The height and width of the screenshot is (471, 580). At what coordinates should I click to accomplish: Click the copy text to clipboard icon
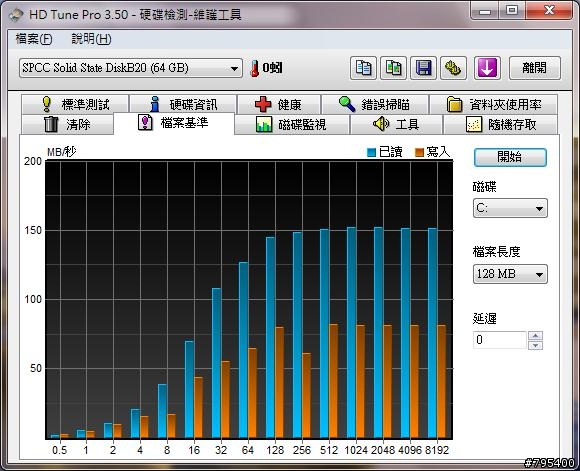[x=363, y=68]
